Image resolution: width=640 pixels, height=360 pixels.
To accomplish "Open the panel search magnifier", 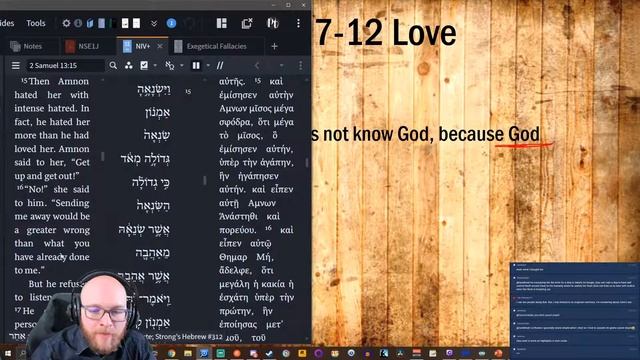I will (113, 65).
